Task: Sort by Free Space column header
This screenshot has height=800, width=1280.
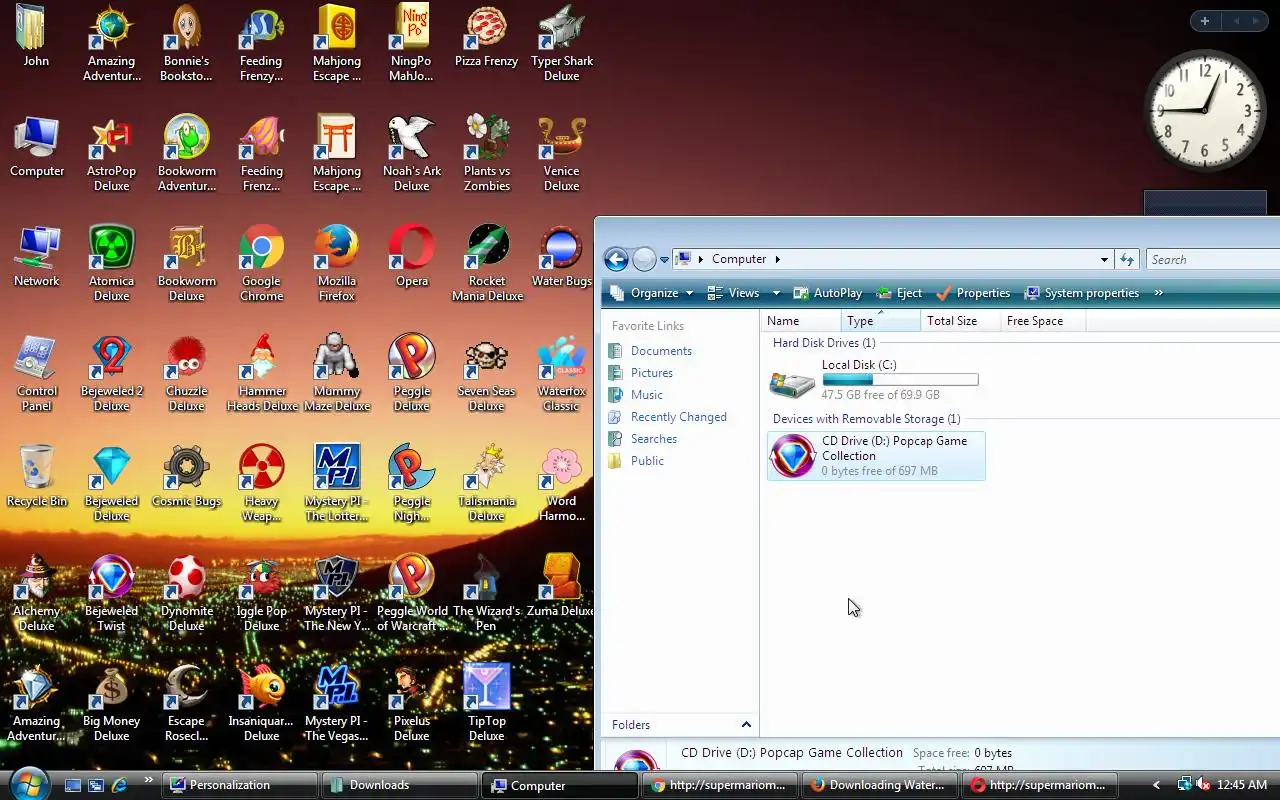Action: tap(1043, 321)
